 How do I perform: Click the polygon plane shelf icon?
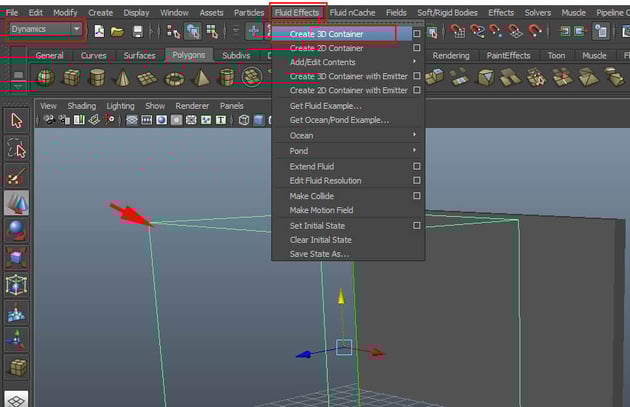[147, 77]
